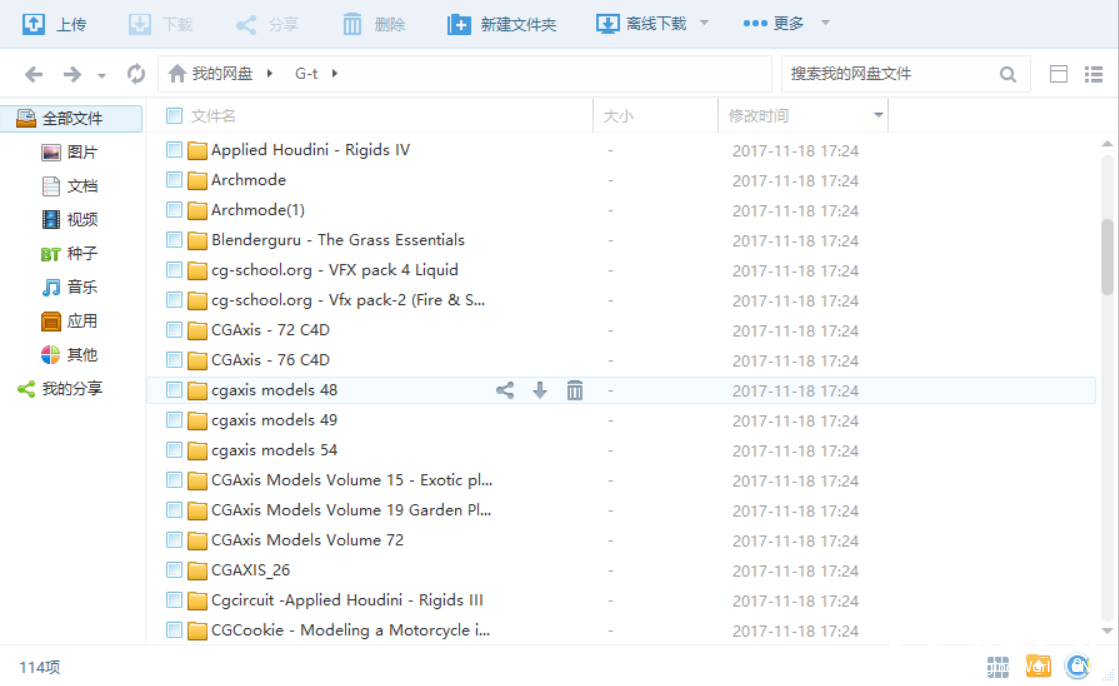Click the G-t breadcrumb folder
This screenshot has height=686, width=1119.
(306, 74)
